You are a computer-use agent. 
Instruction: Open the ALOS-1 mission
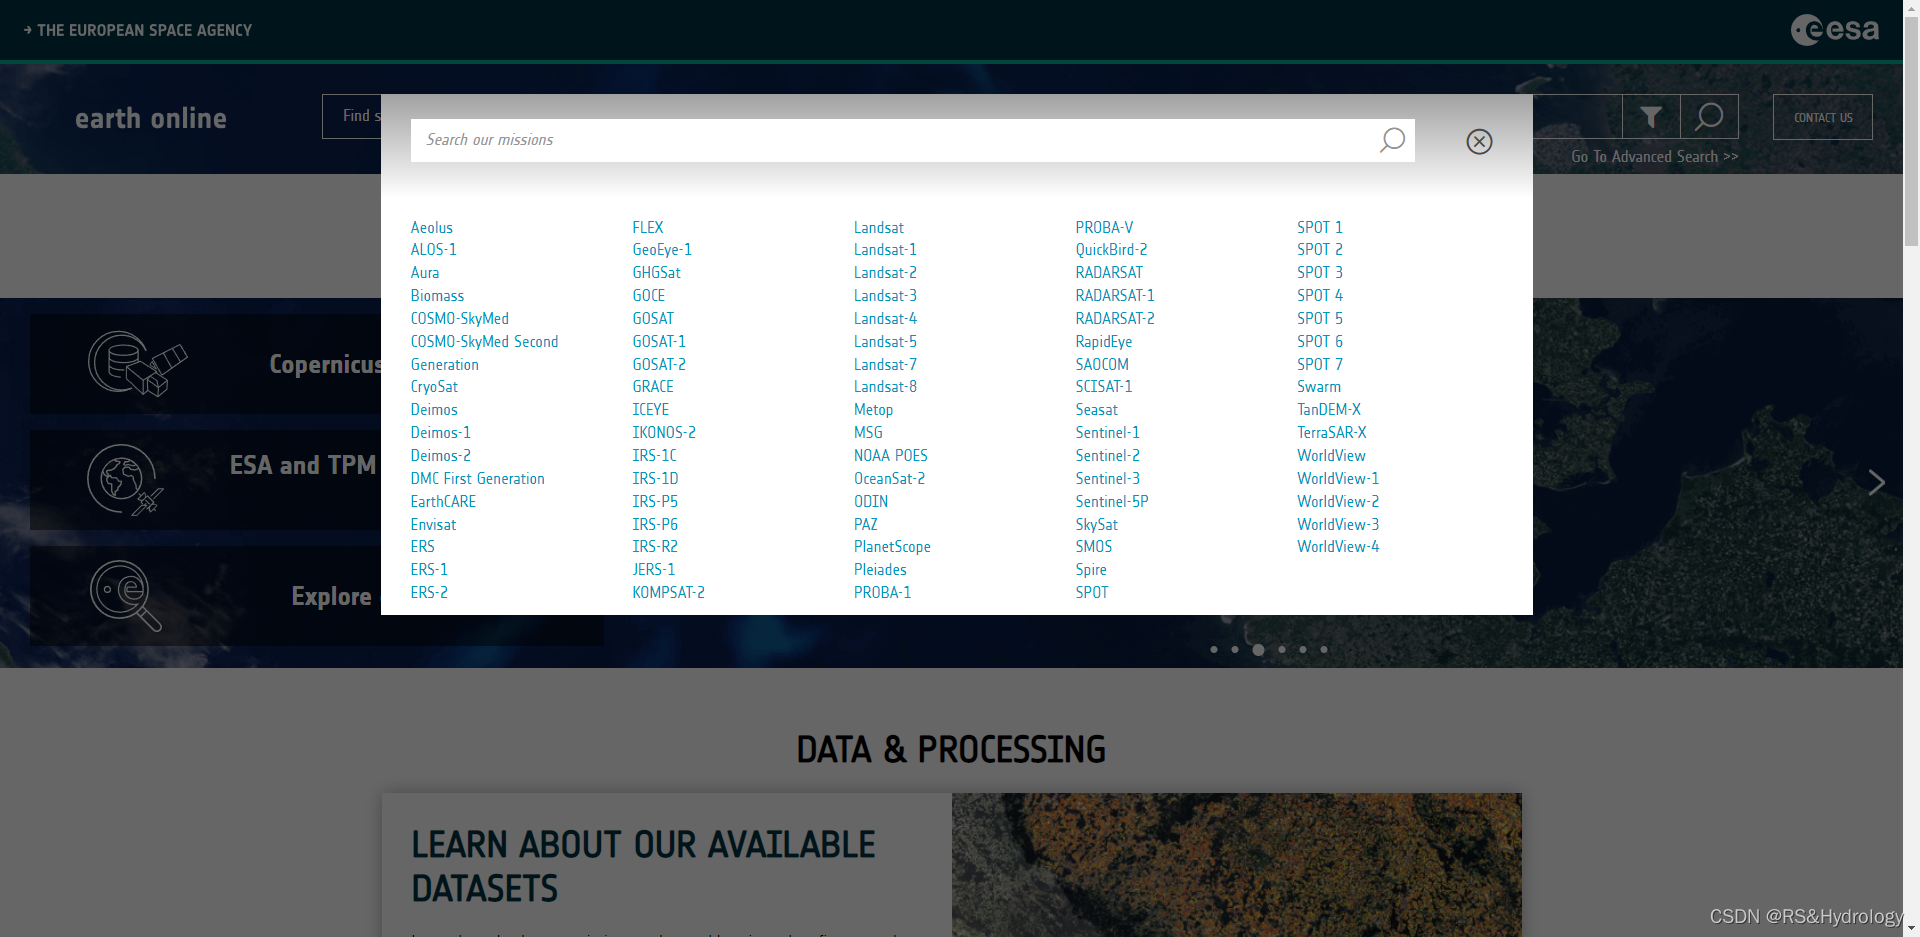tap(433, 250)
